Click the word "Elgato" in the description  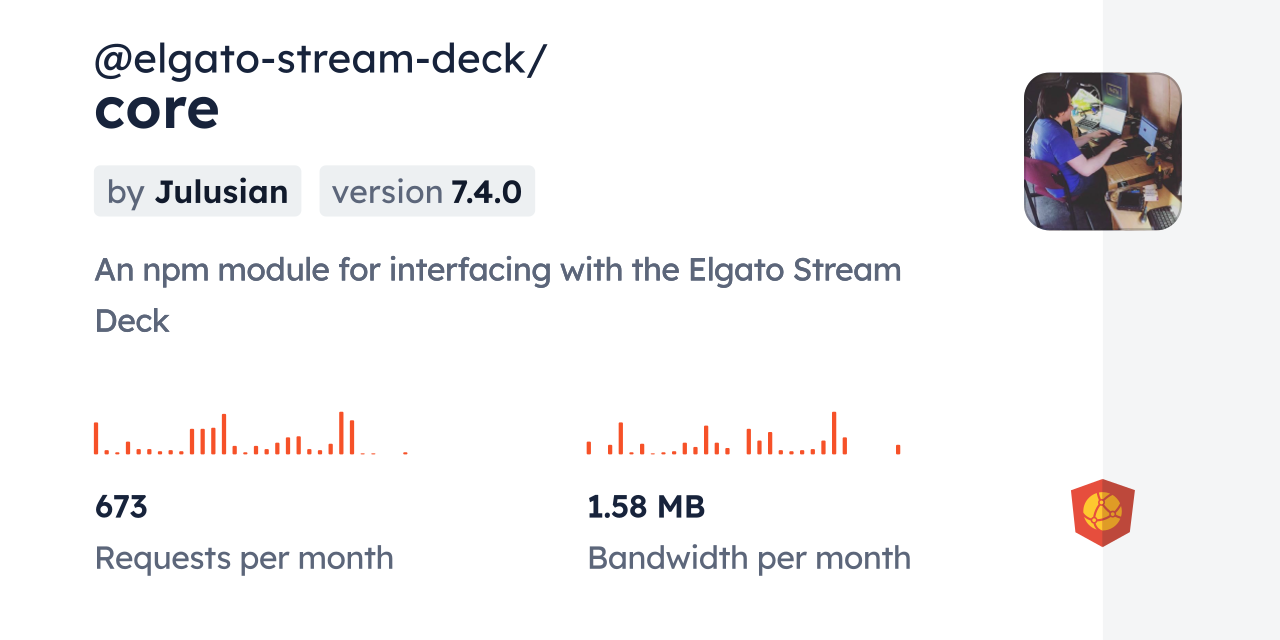[737, 271]
